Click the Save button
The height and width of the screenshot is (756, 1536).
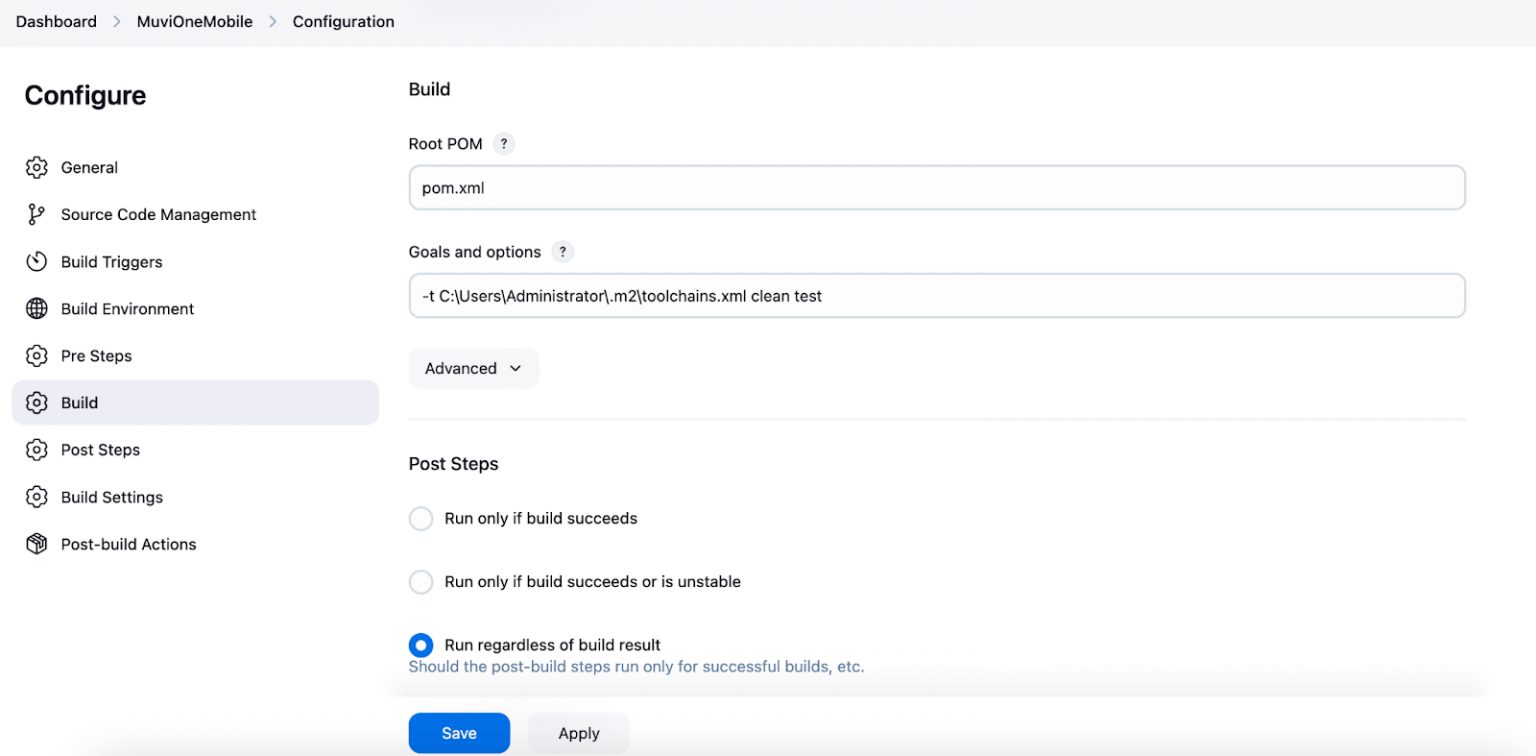point(459,732)
